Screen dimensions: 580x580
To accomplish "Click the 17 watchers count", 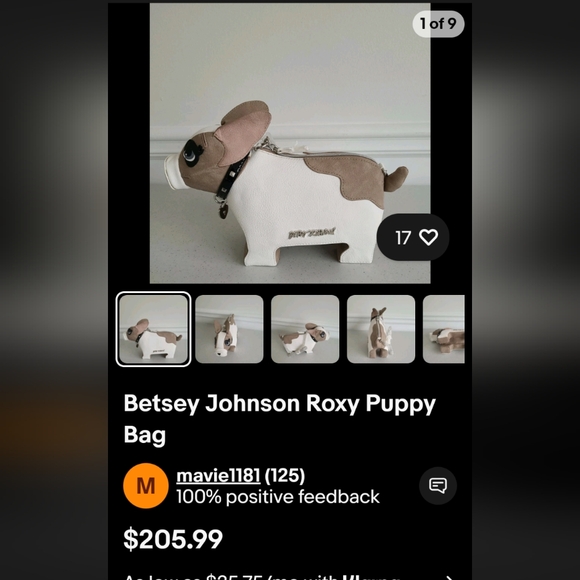I will click(403, 237).
